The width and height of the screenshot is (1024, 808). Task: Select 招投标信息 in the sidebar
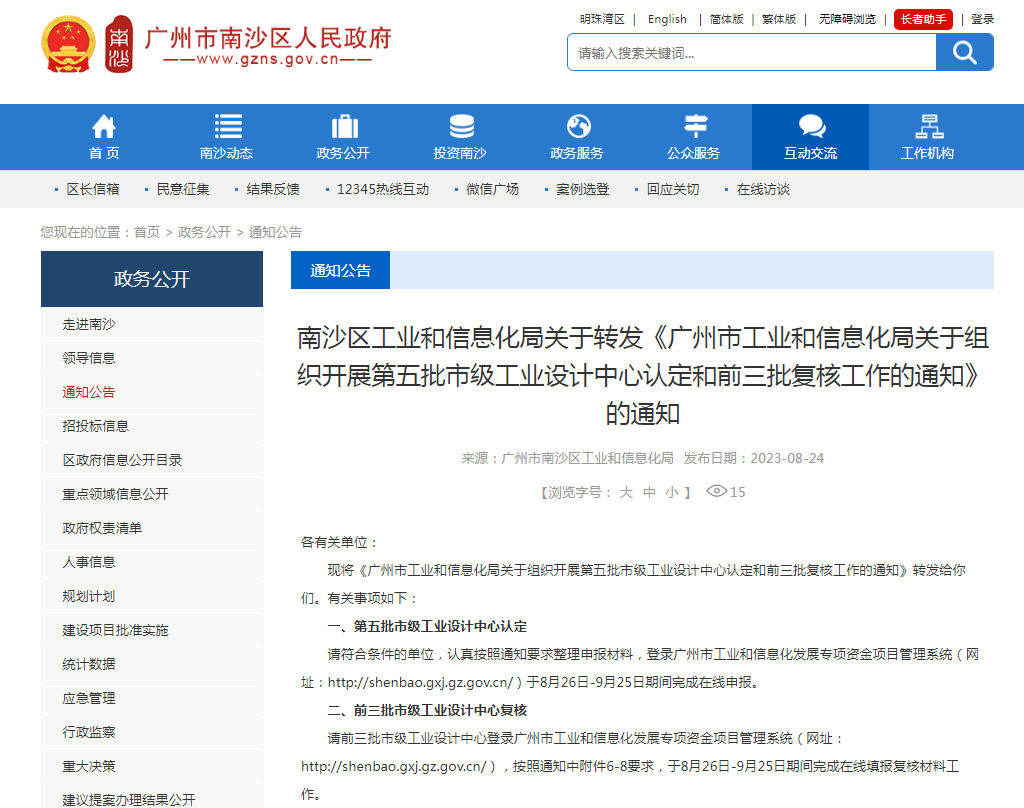[x=96, y=426]
